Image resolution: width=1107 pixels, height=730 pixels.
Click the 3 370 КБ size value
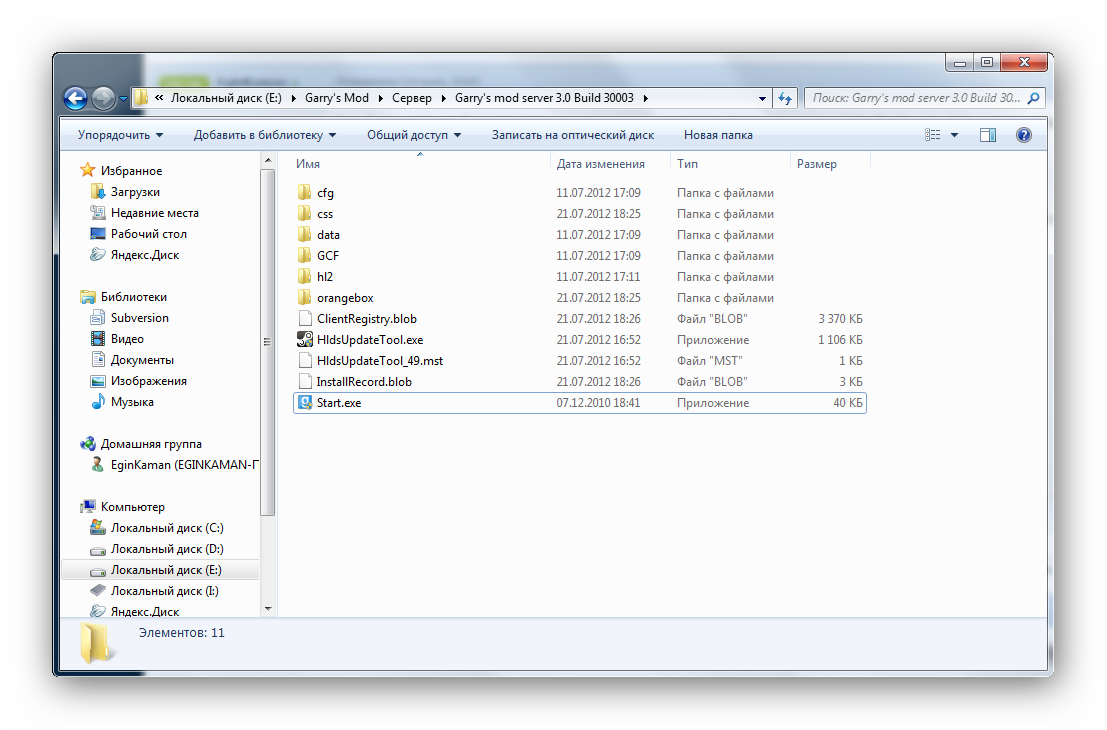click(x=840, y=318)
